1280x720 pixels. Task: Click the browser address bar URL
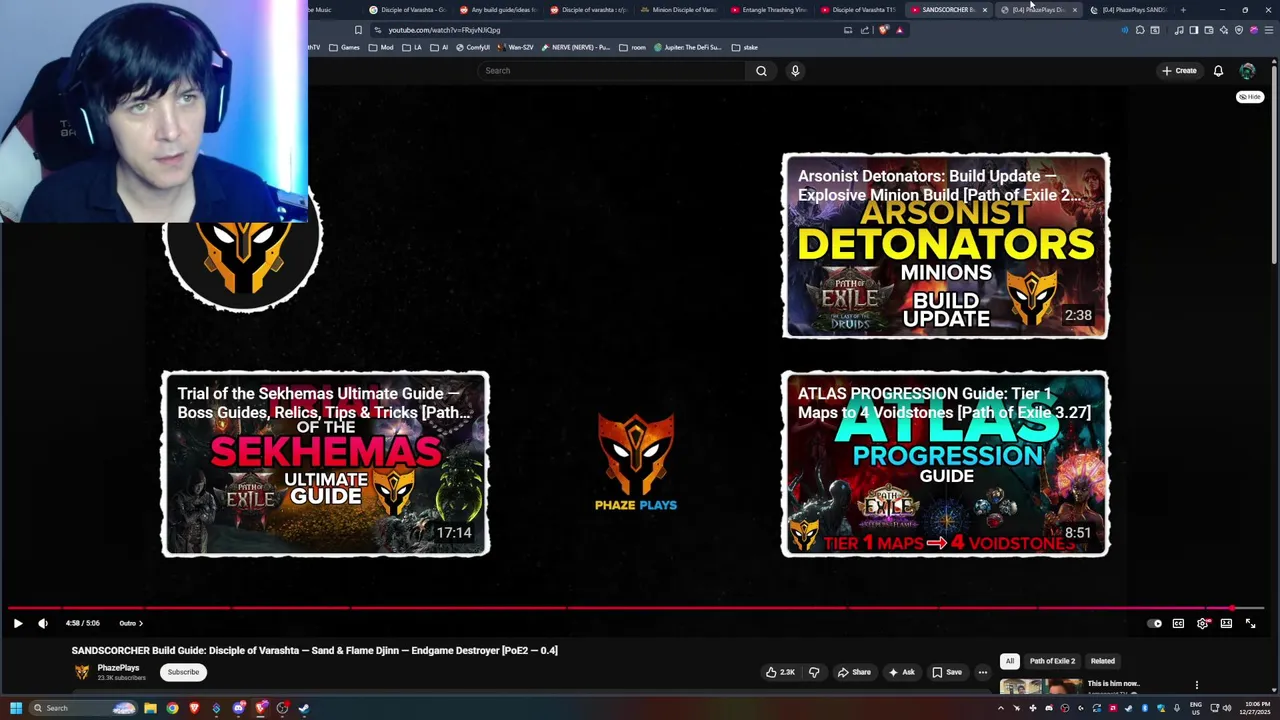pyautogui.click(x=444, y=30)
